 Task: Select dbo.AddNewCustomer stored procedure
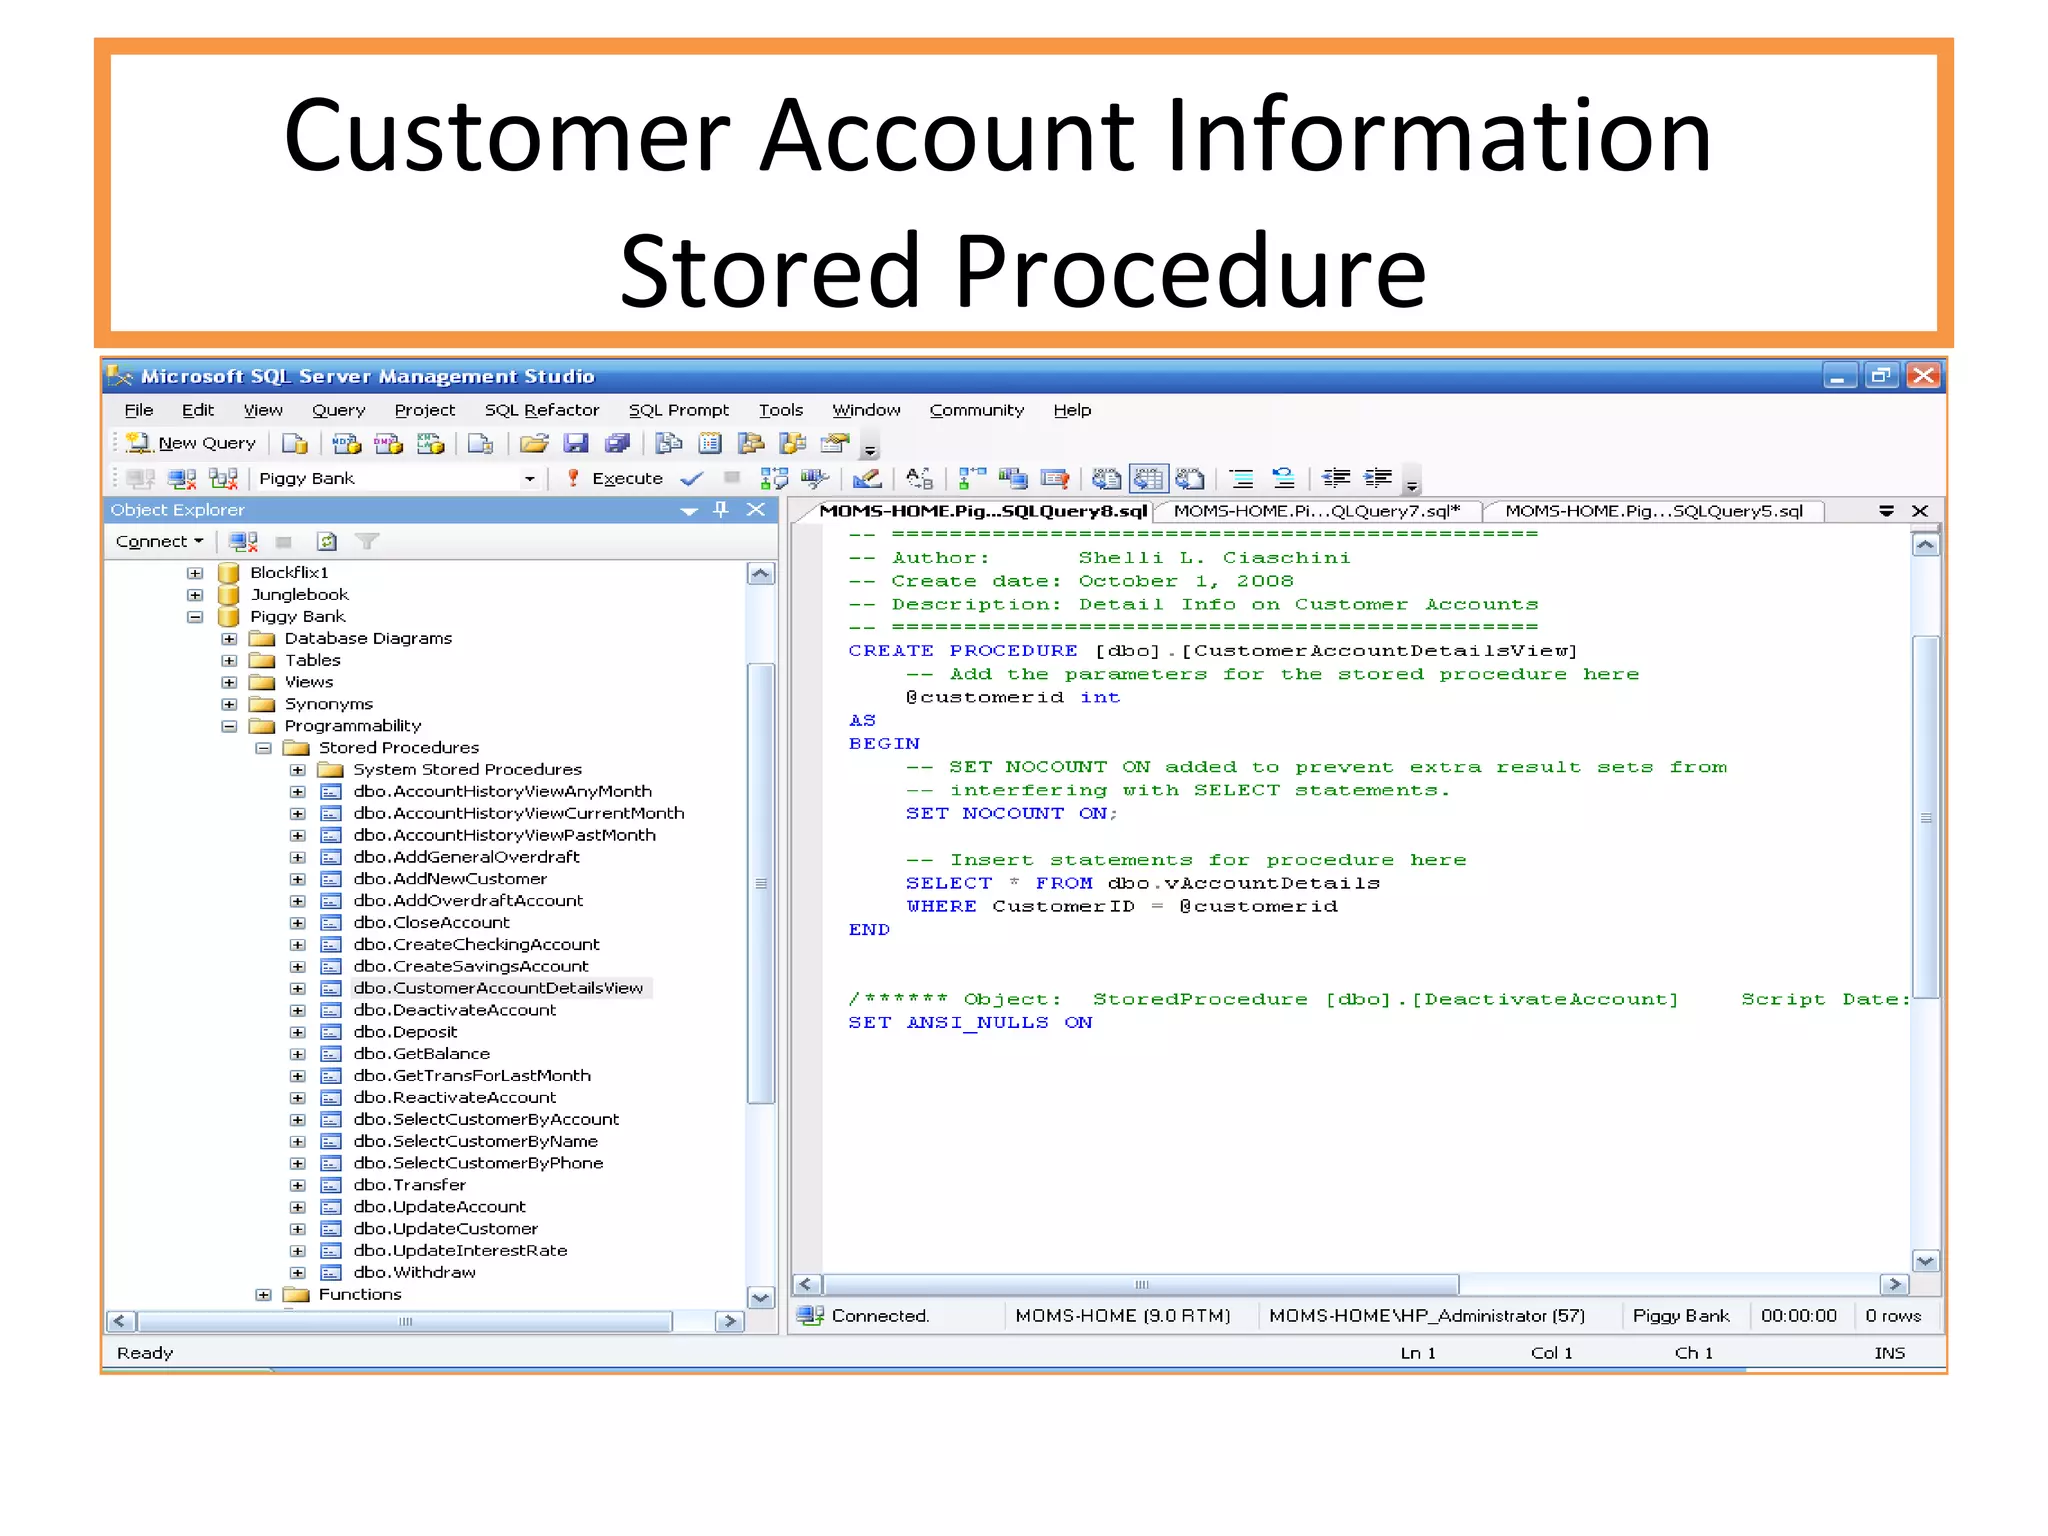pyautogui.click(x=450, y=879)
